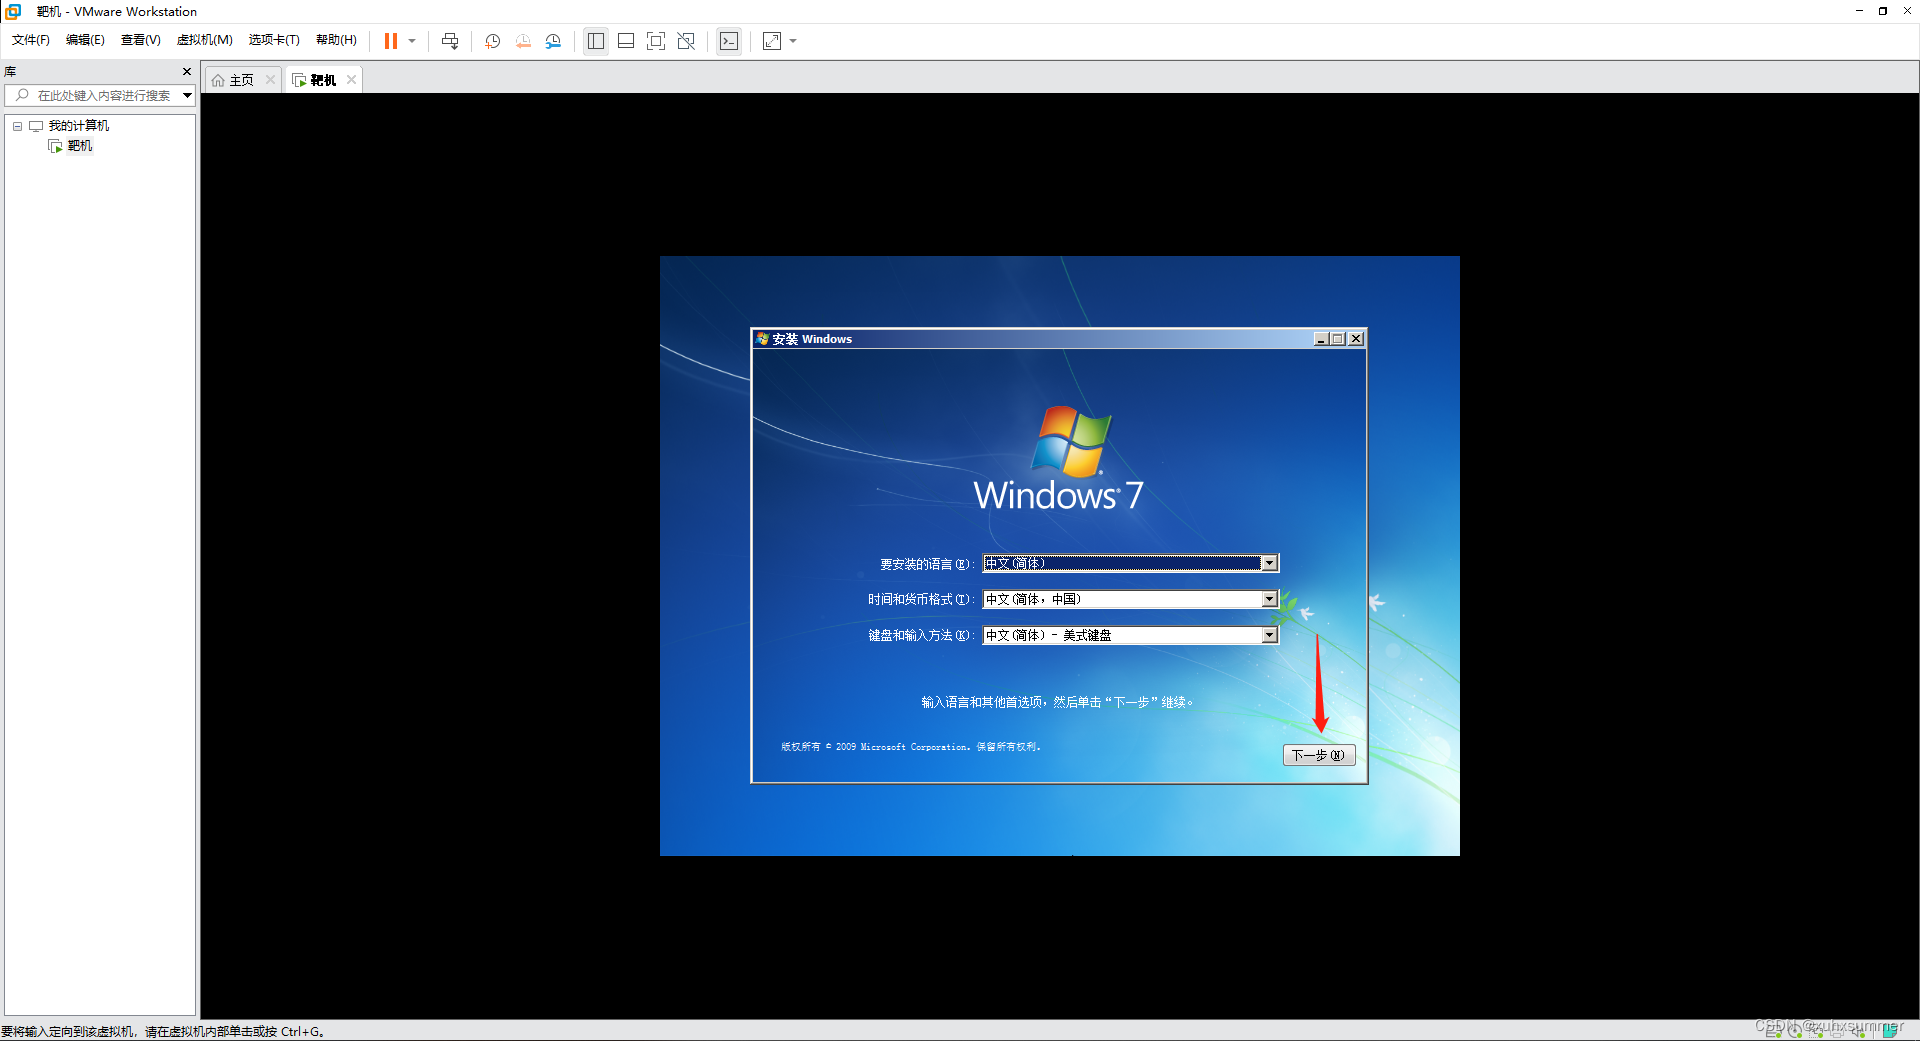Click the CD/DVD drive status icon
This screenshot has height=1041, width=1920.
click(x=1795, y=1030)
